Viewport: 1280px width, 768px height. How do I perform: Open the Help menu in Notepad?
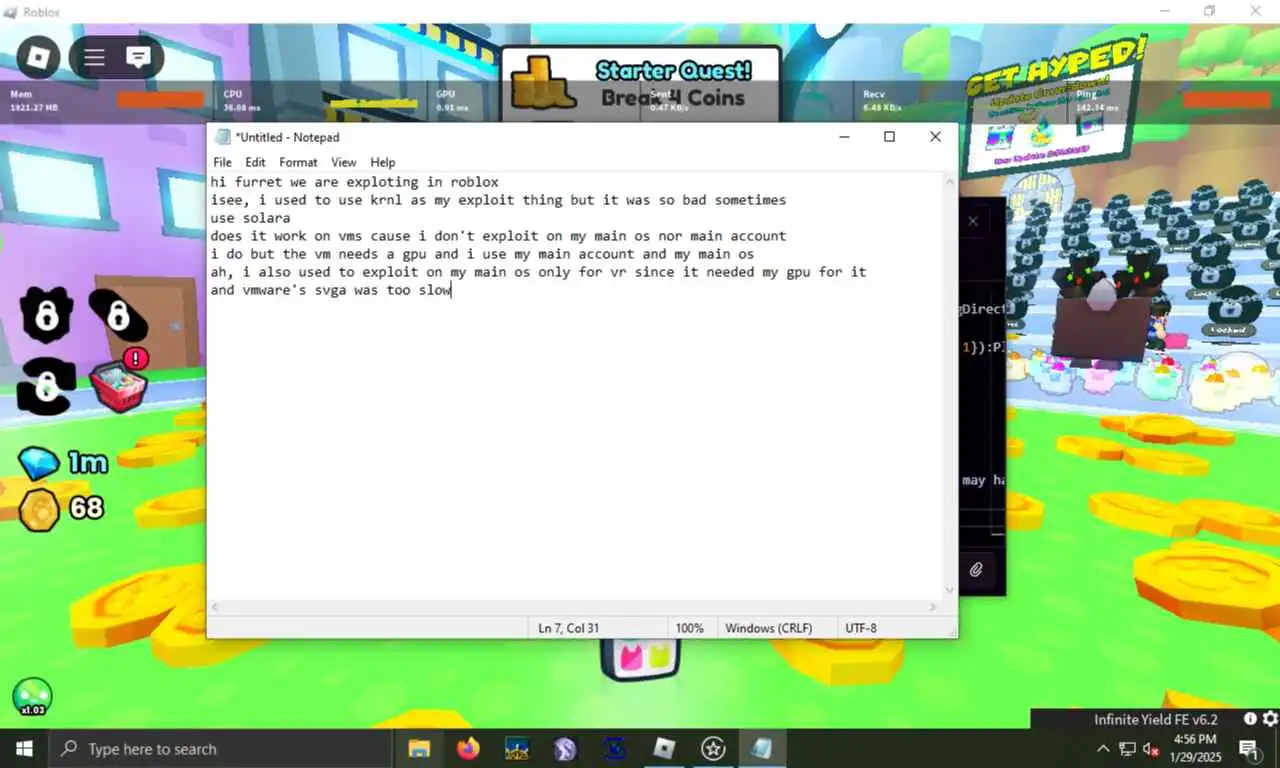tap(382, 162)
